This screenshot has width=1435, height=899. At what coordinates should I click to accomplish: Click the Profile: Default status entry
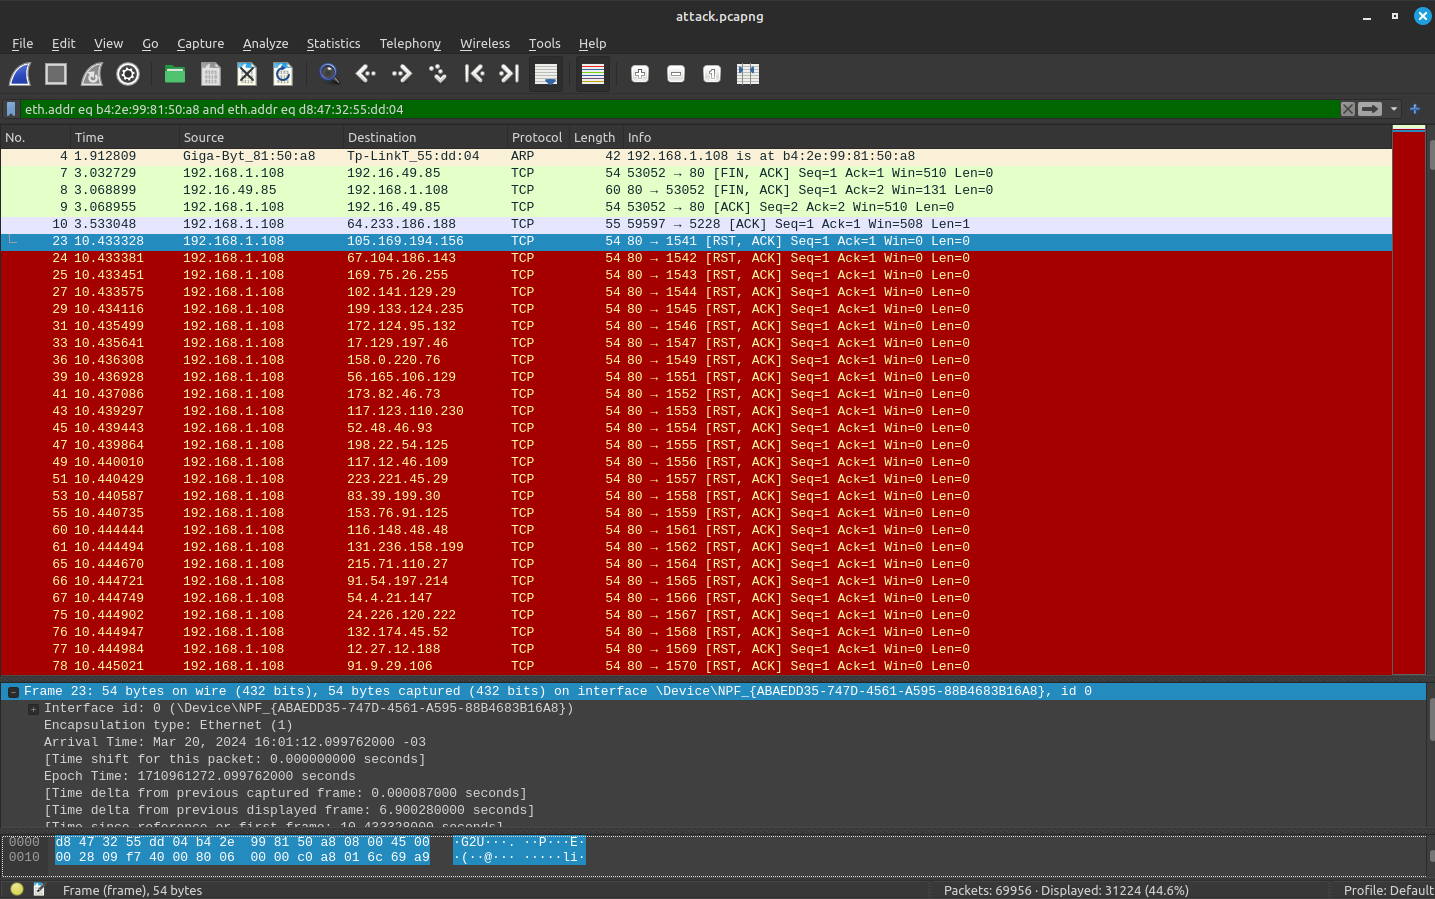[x=1388, y=890]
